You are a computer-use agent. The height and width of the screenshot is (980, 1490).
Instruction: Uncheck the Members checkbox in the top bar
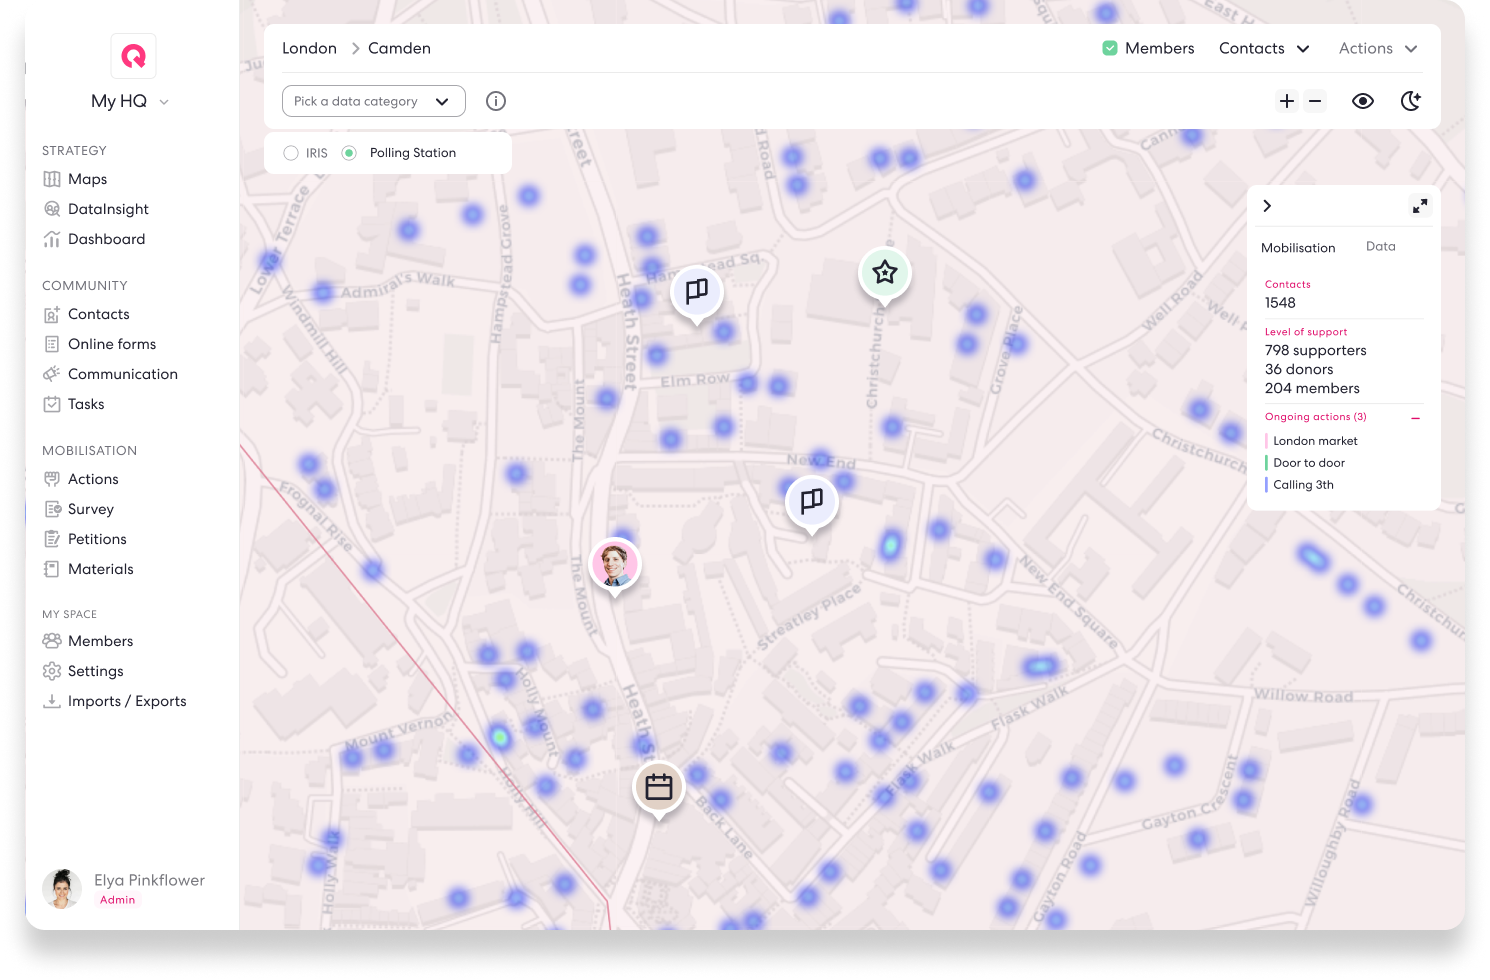pos(1110,47)
